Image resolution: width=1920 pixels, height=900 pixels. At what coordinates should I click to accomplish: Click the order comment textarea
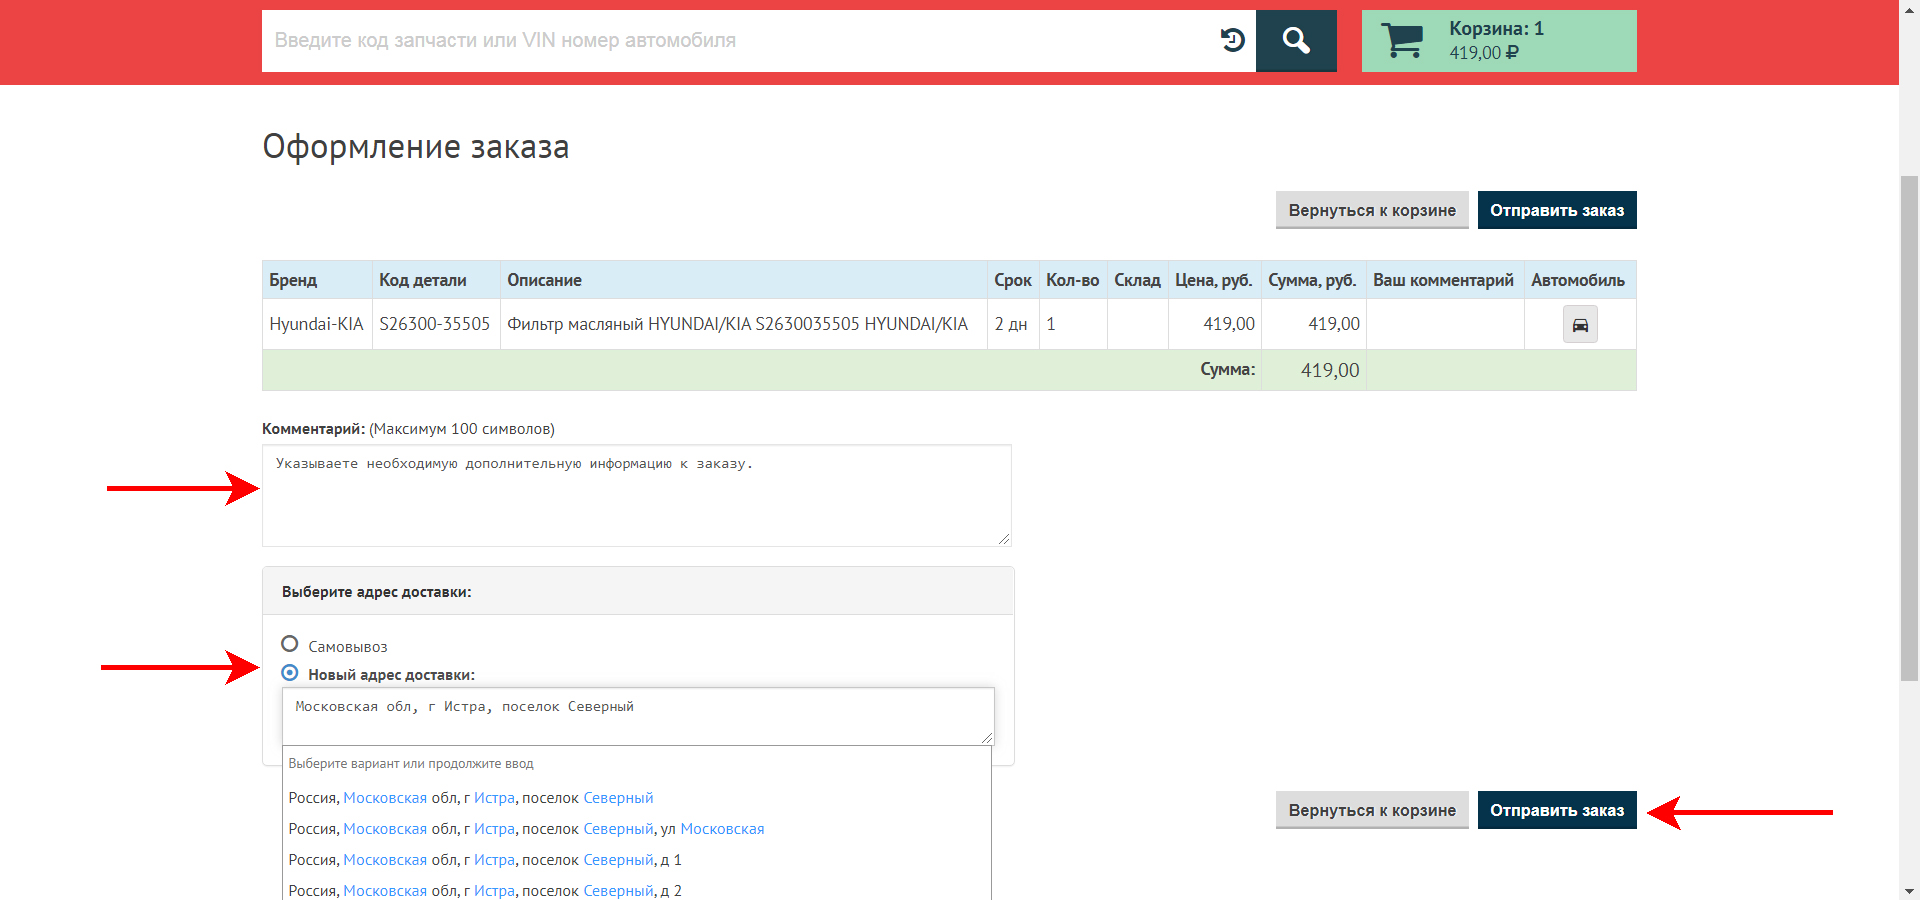pyautogui.click(x=637, y=496)
